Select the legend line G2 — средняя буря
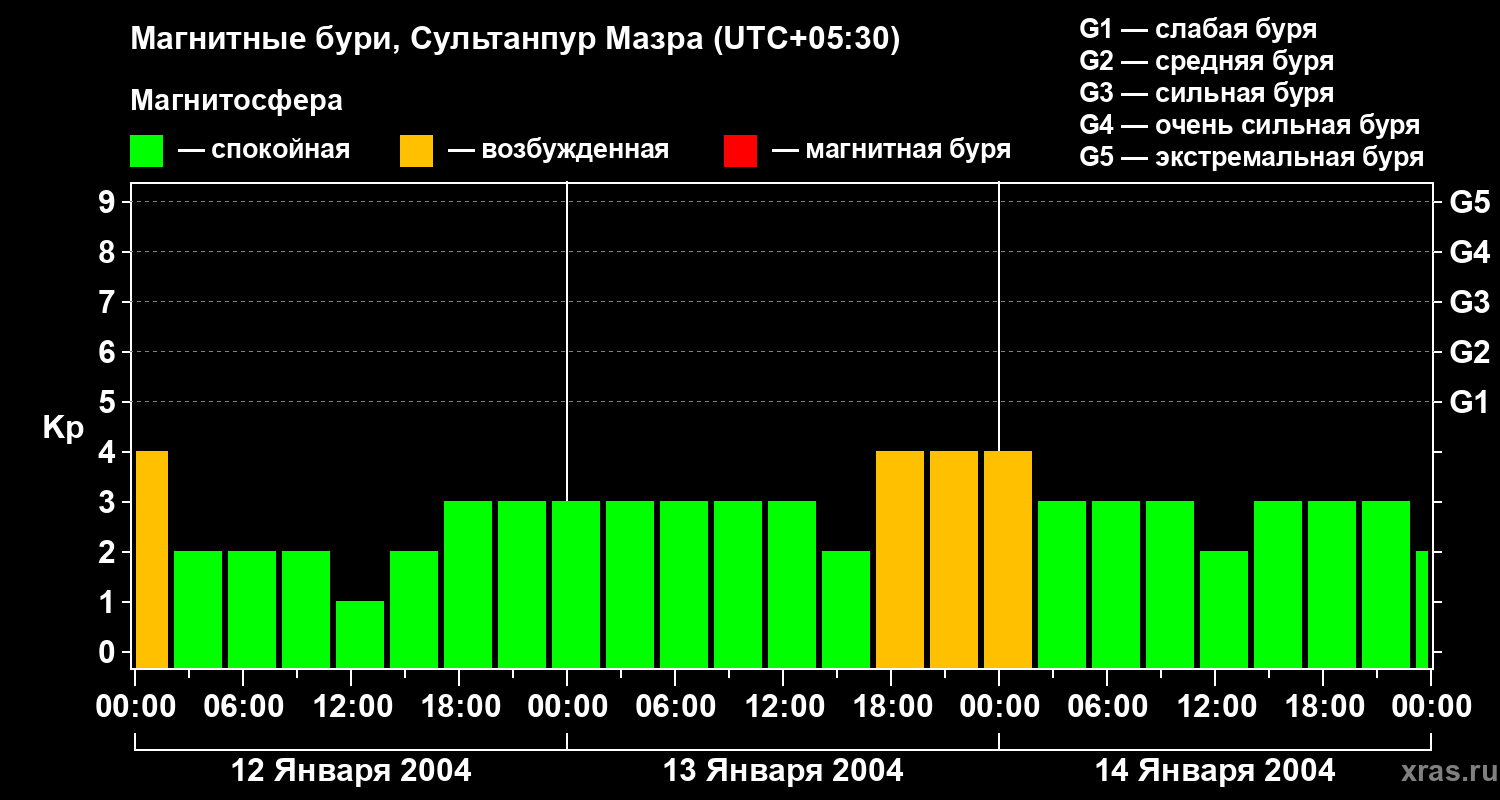1500x800 pixels. click(x=1206, y=61)
